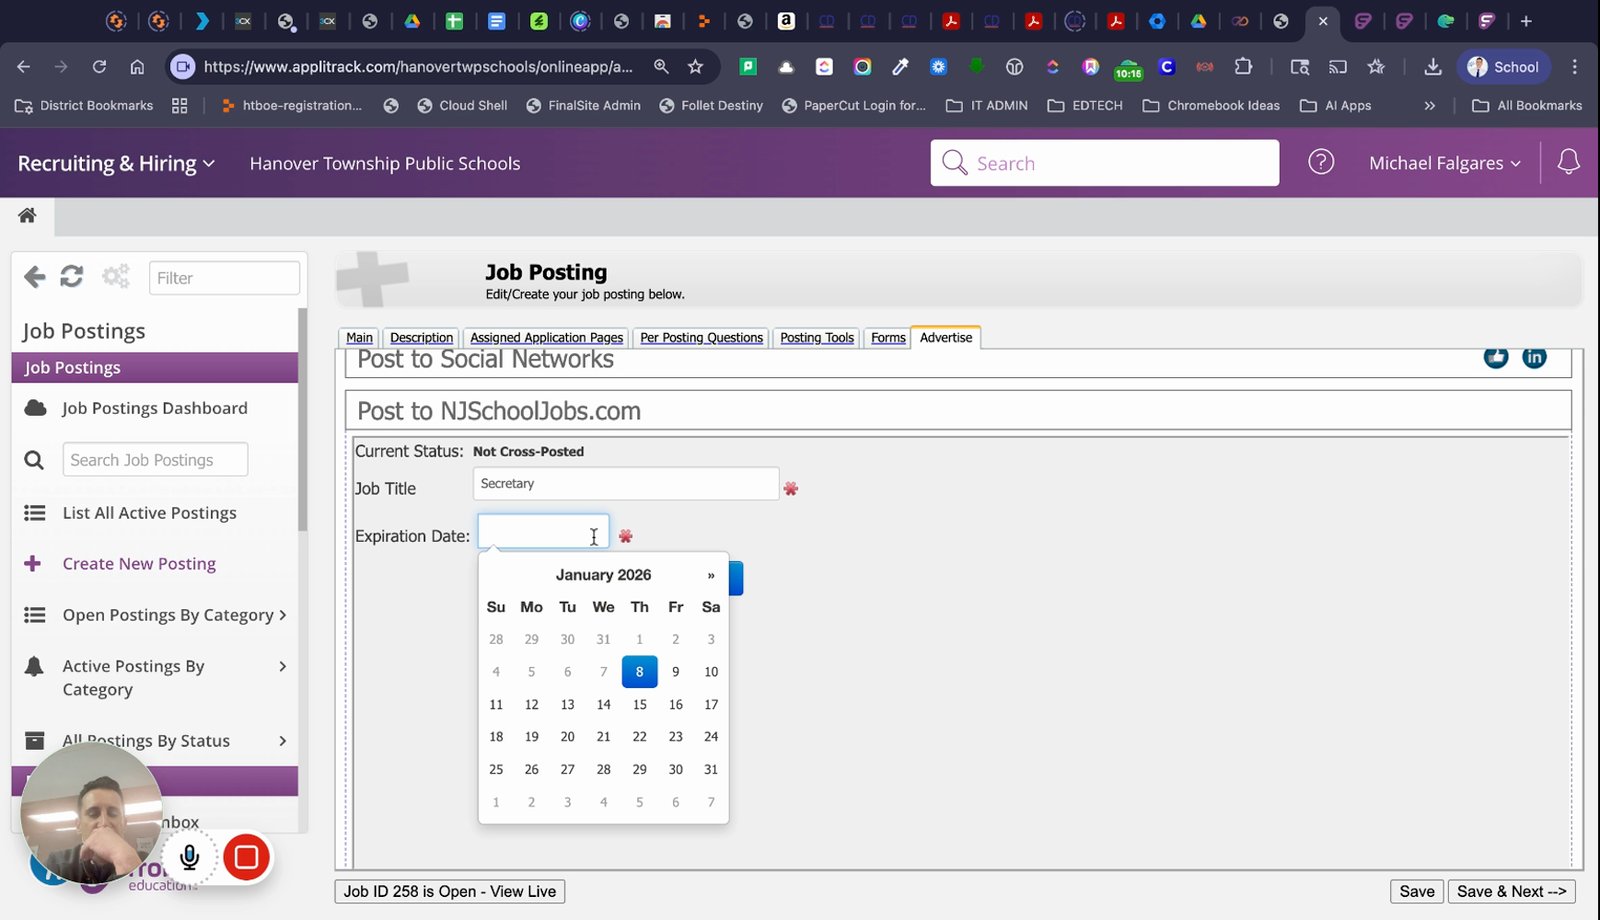Click the back arrow in sidebar toolbar
The image size is (1600, 920).
[34, 277]
